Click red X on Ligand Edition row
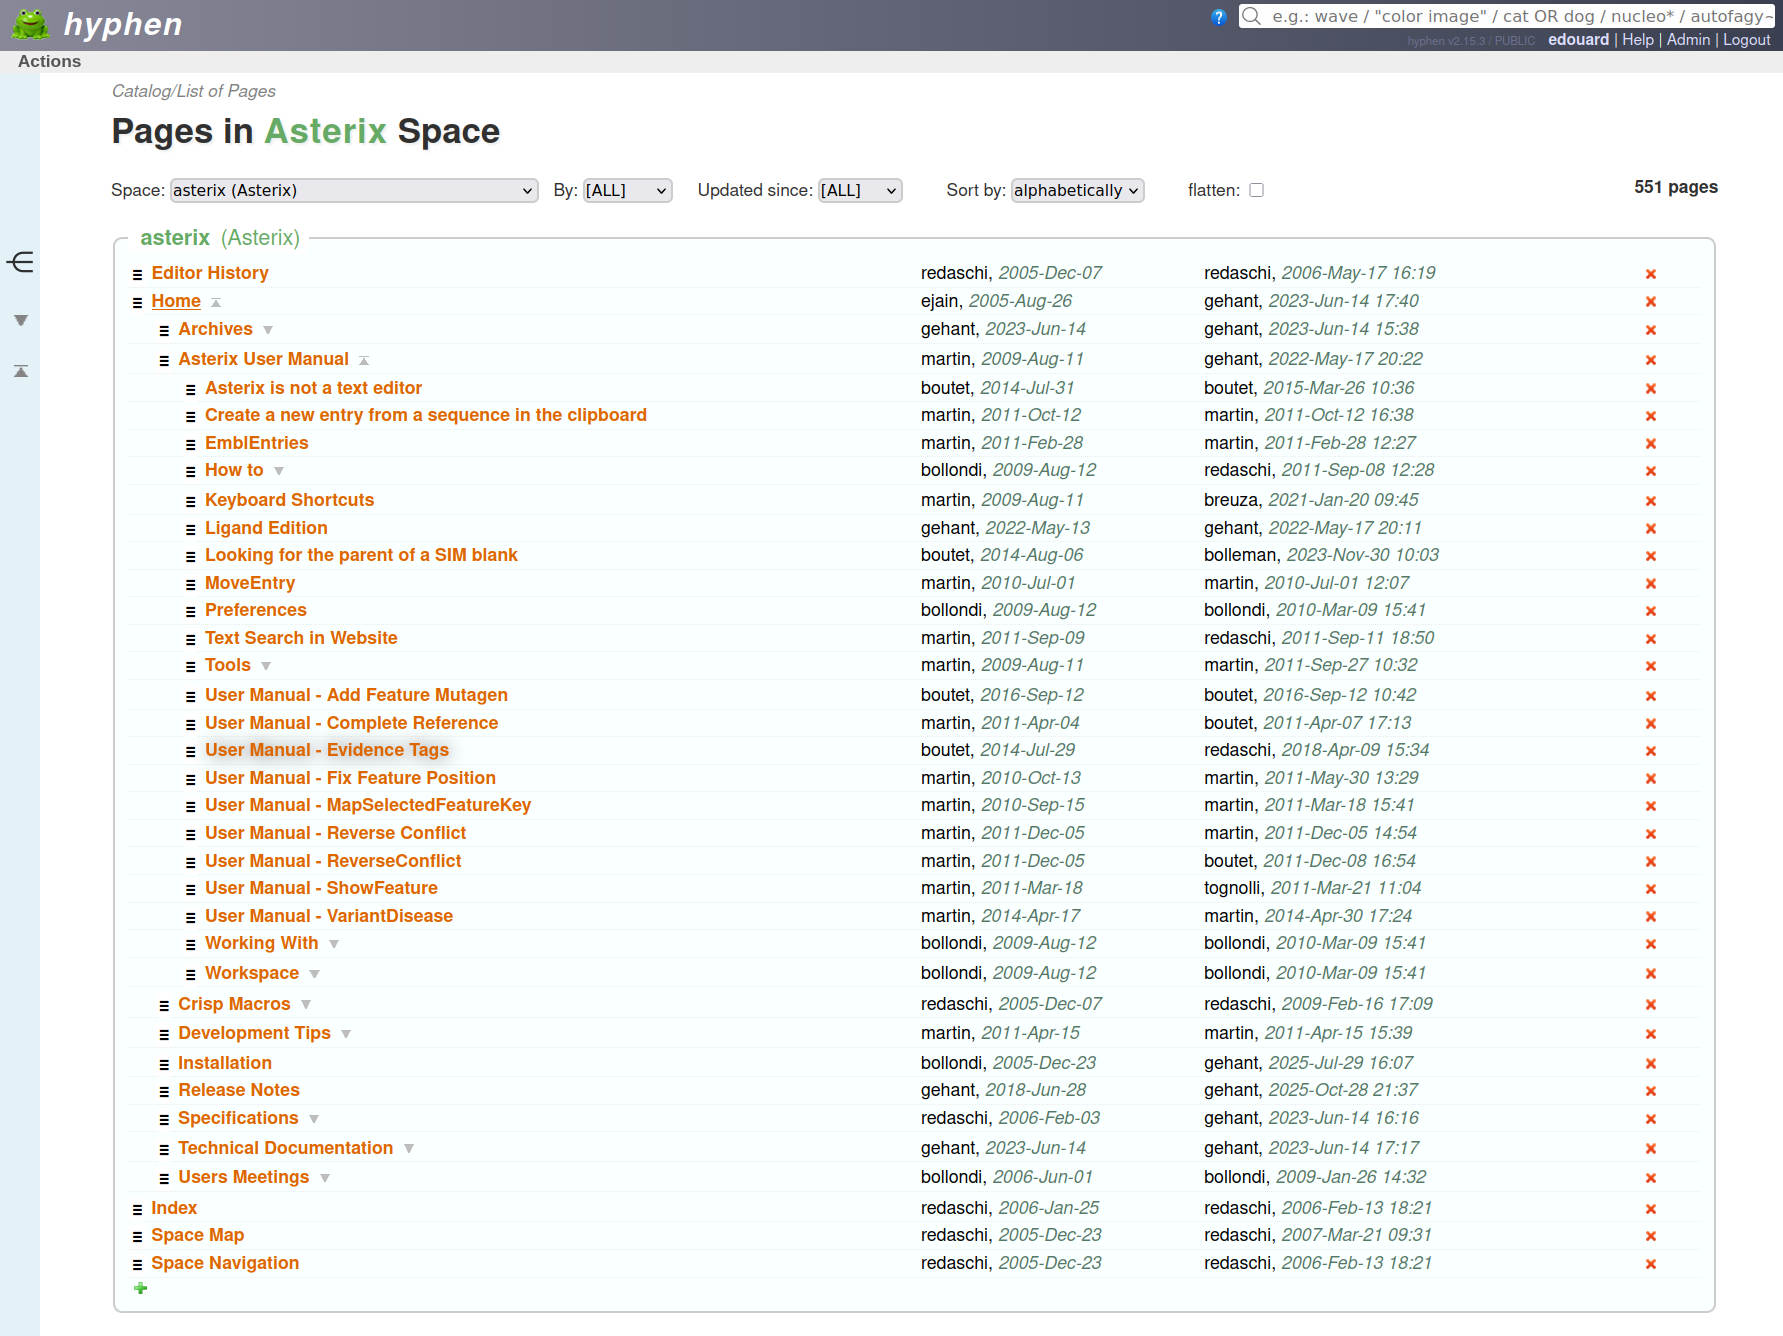 tap(1651, 529)
